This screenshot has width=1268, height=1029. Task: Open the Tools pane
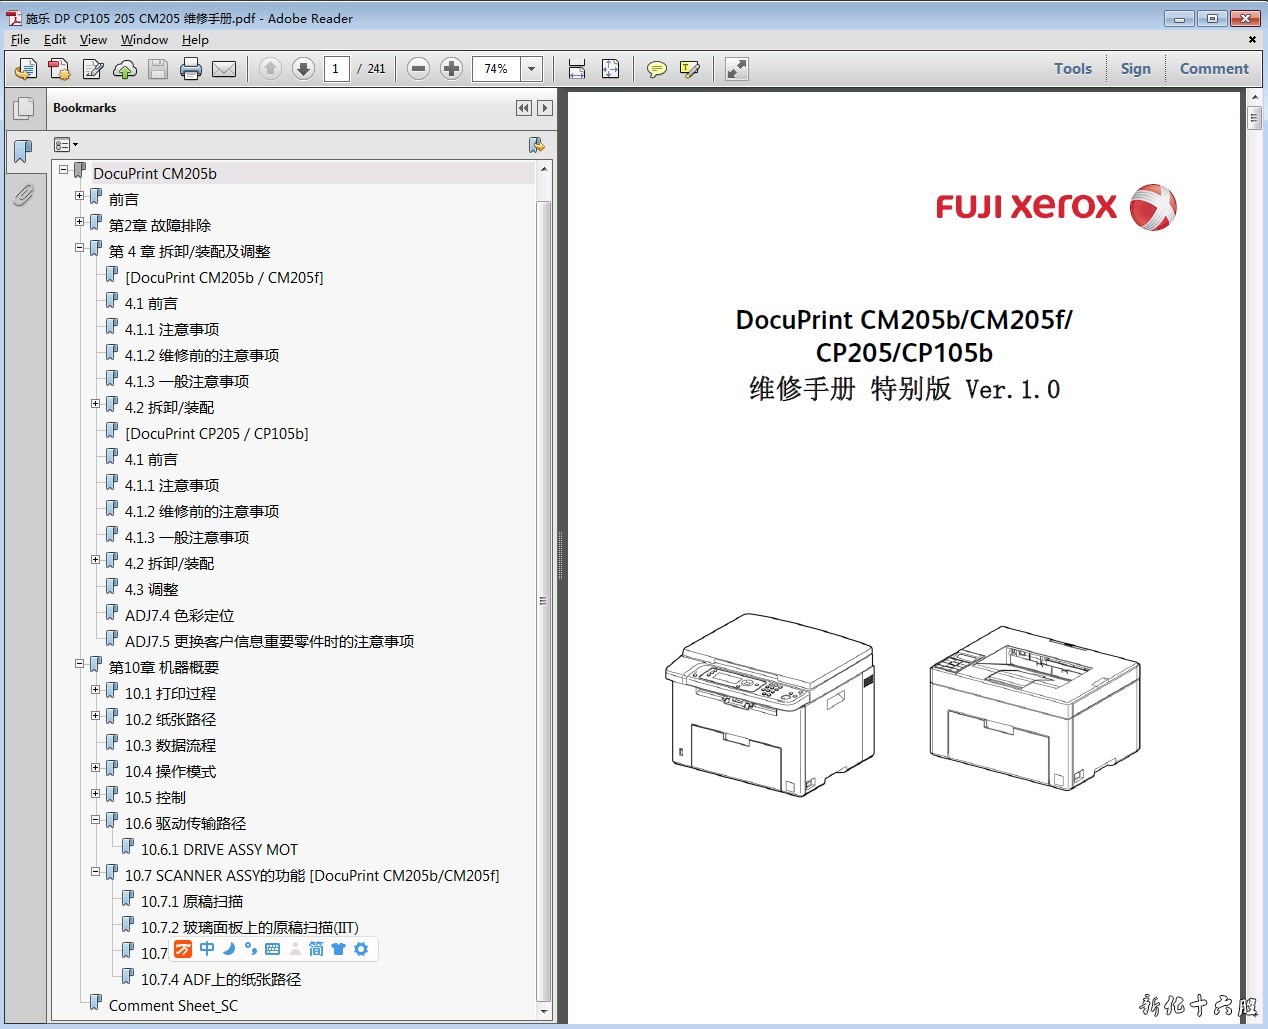[x=1072, y=69]
